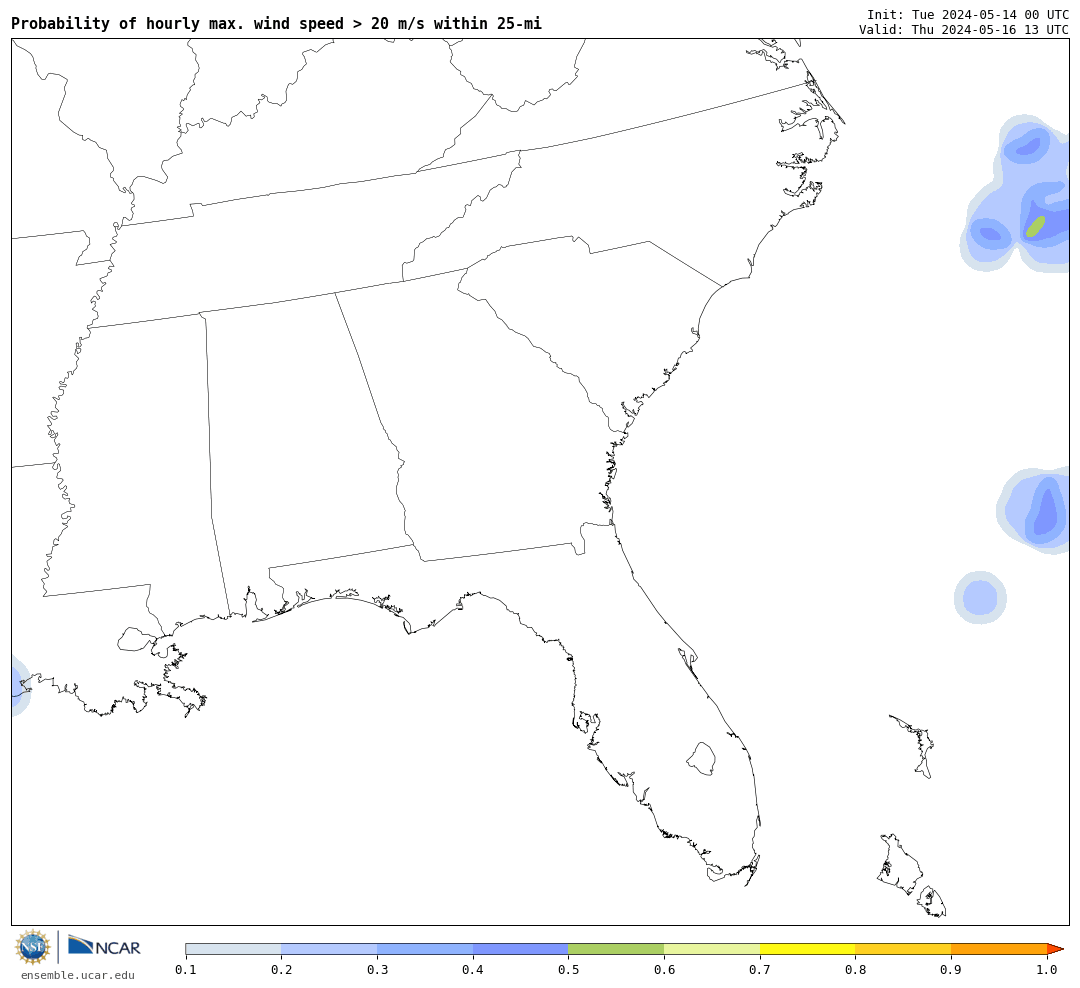Click the 0.5 colorbar tick label
This screenshot has height=988, width=1080.
tap(569, 970)
